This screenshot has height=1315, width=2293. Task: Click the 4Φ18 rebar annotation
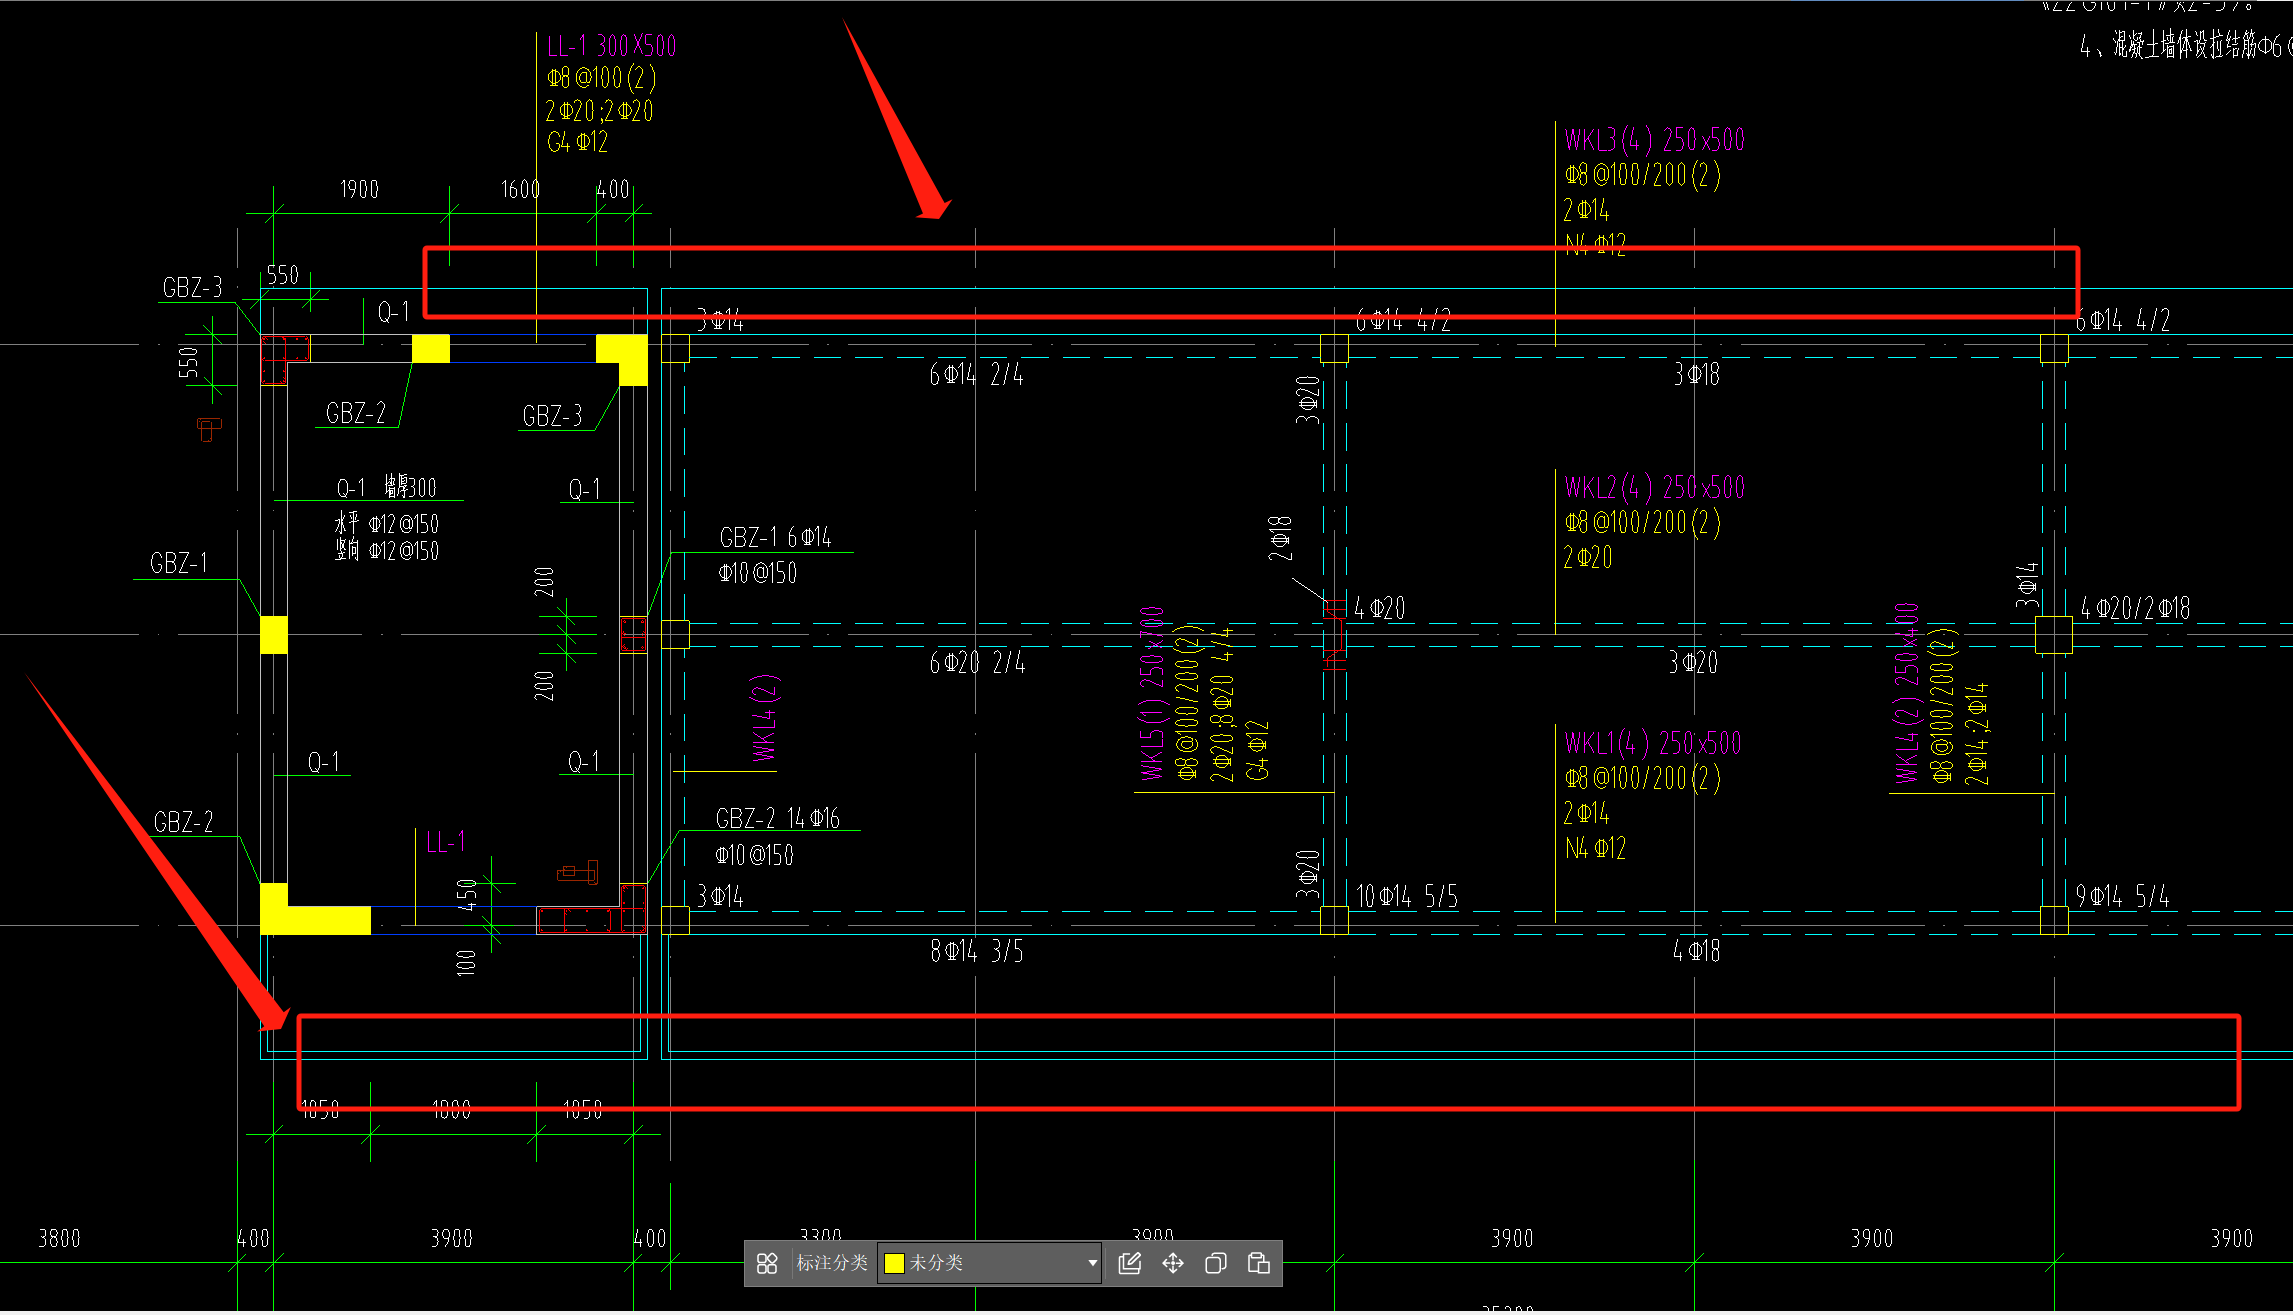(1697, 951)
